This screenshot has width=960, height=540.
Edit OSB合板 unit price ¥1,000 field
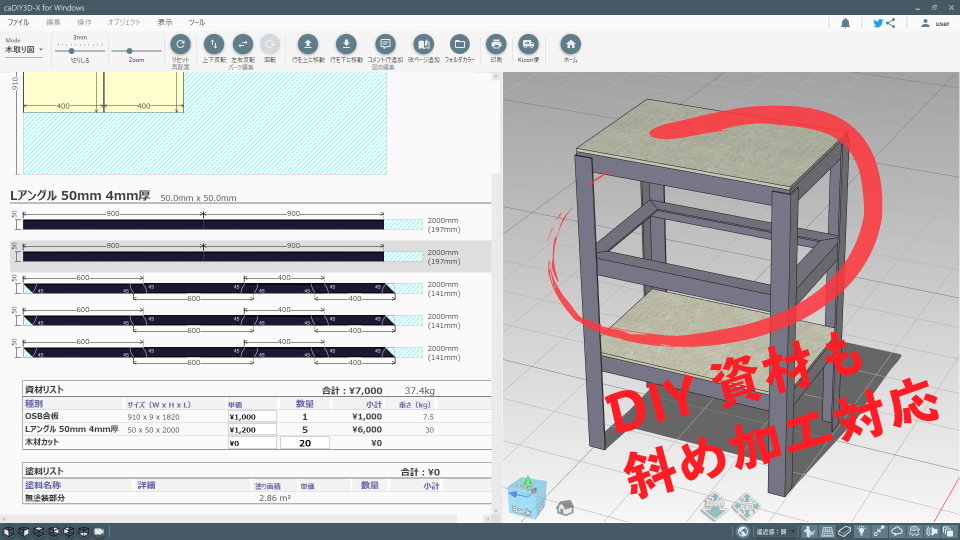[252, 416]
